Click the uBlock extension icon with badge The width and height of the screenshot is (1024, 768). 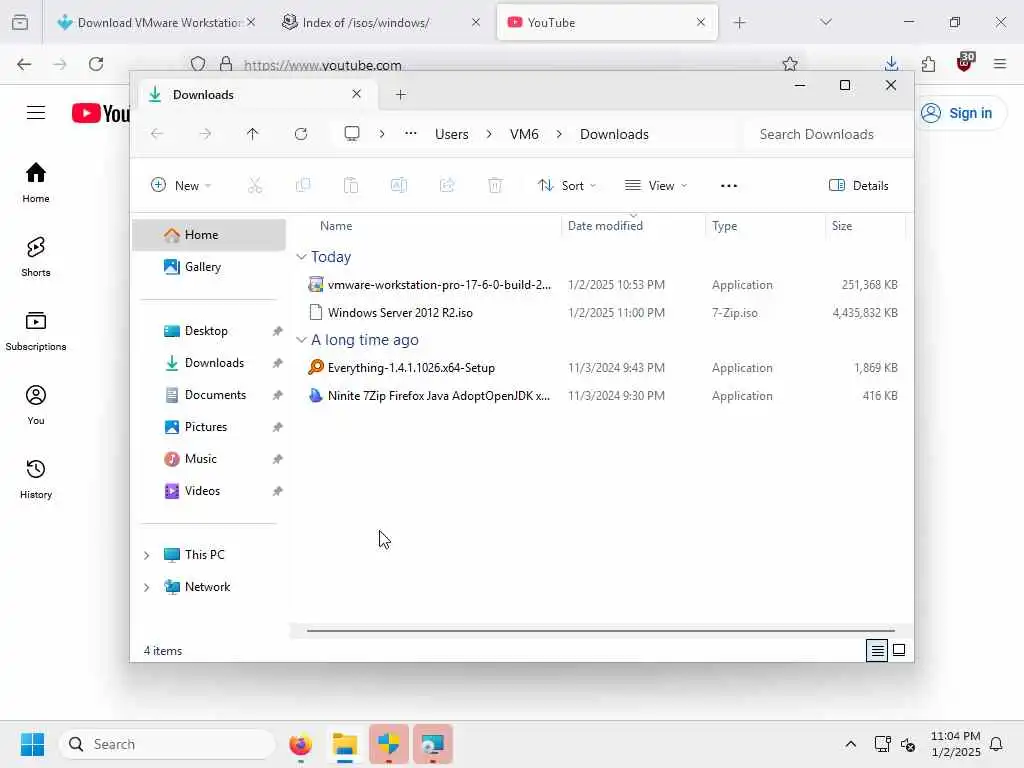pos(965,62)
